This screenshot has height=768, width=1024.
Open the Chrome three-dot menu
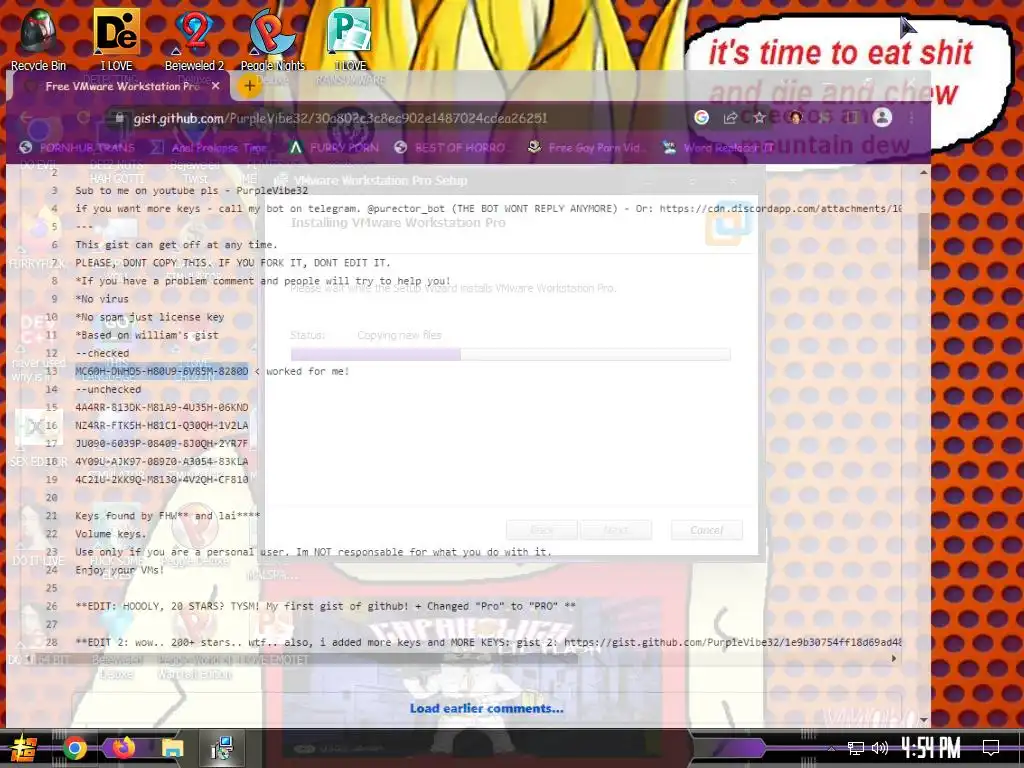point(912,118)
